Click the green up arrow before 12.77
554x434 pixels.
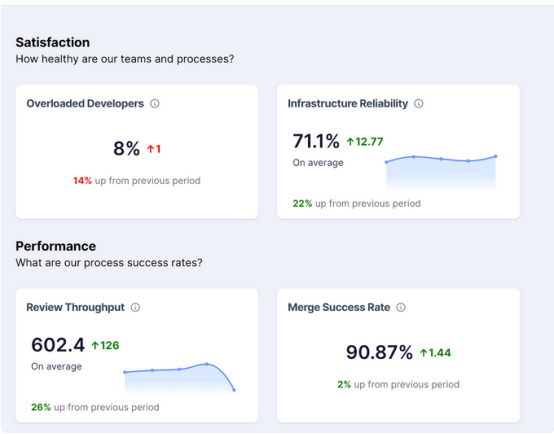click(350, 142)
